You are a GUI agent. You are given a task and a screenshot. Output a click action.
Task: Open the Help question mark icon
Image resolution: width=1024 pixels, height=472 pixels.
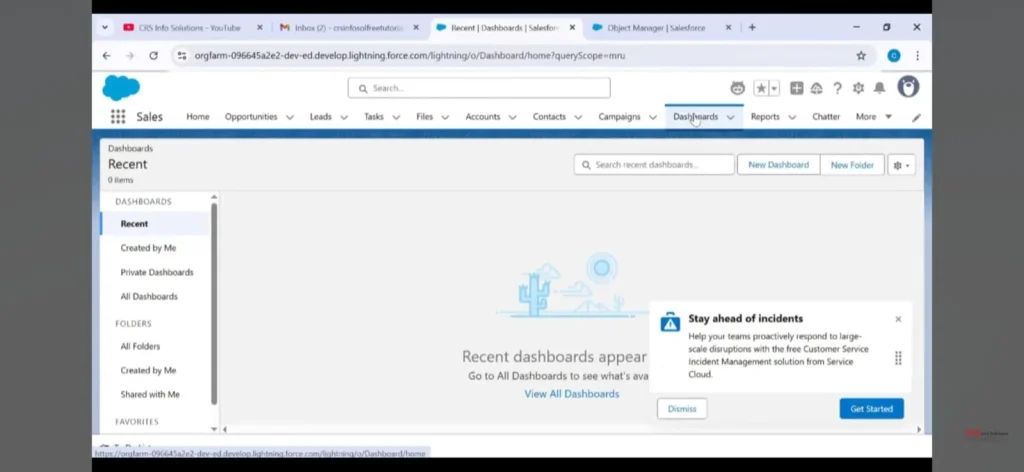click(x=837, y=88)
